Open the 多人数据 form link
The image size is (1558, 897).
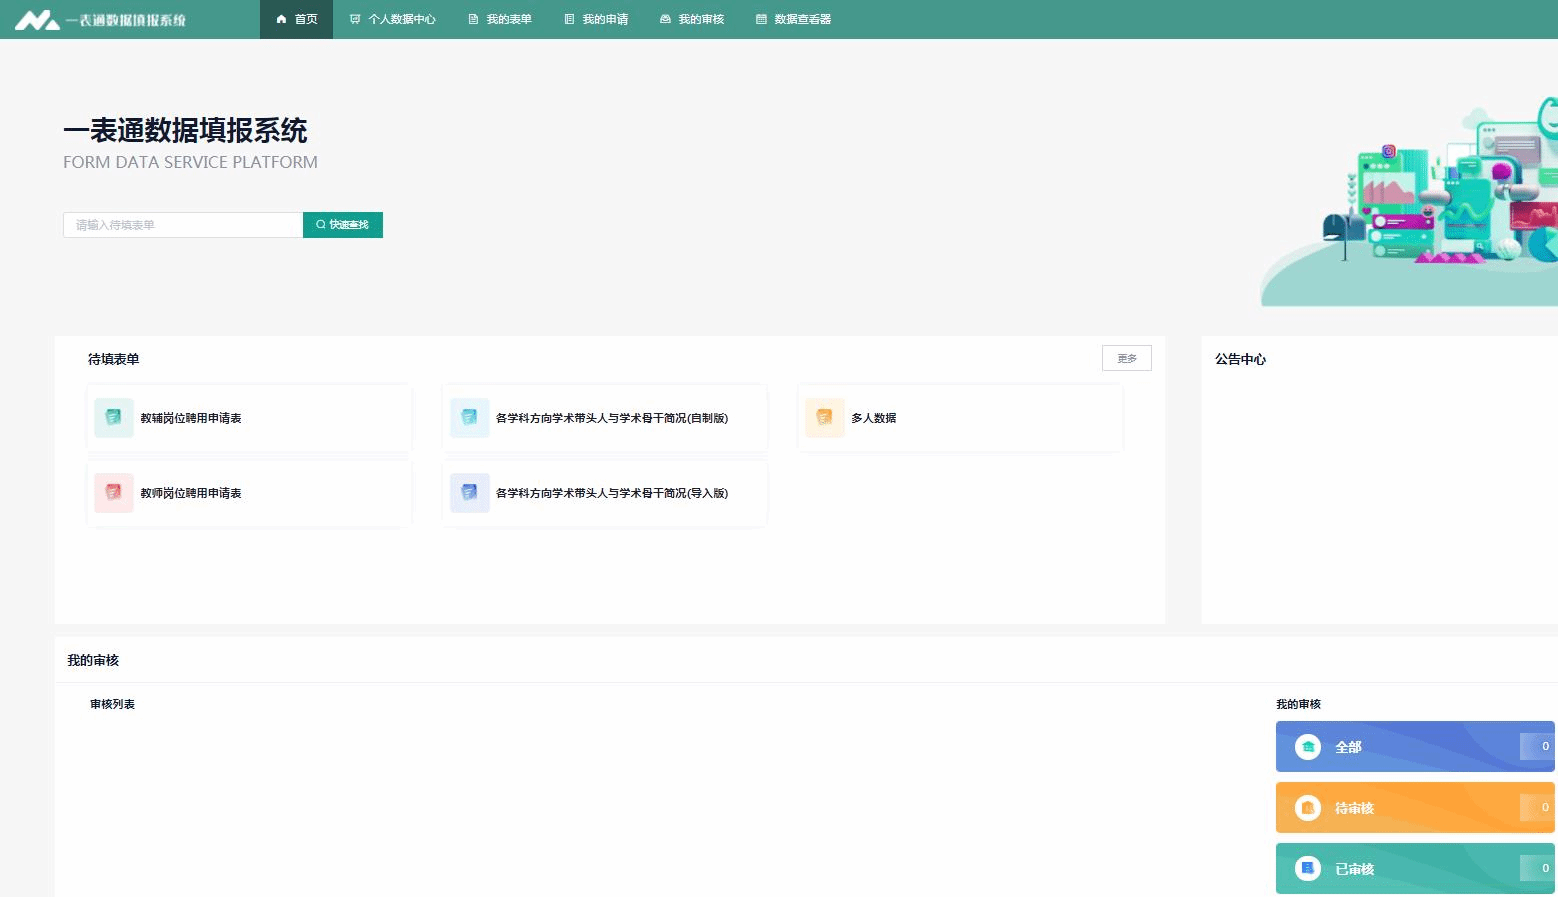pos(874,418)
